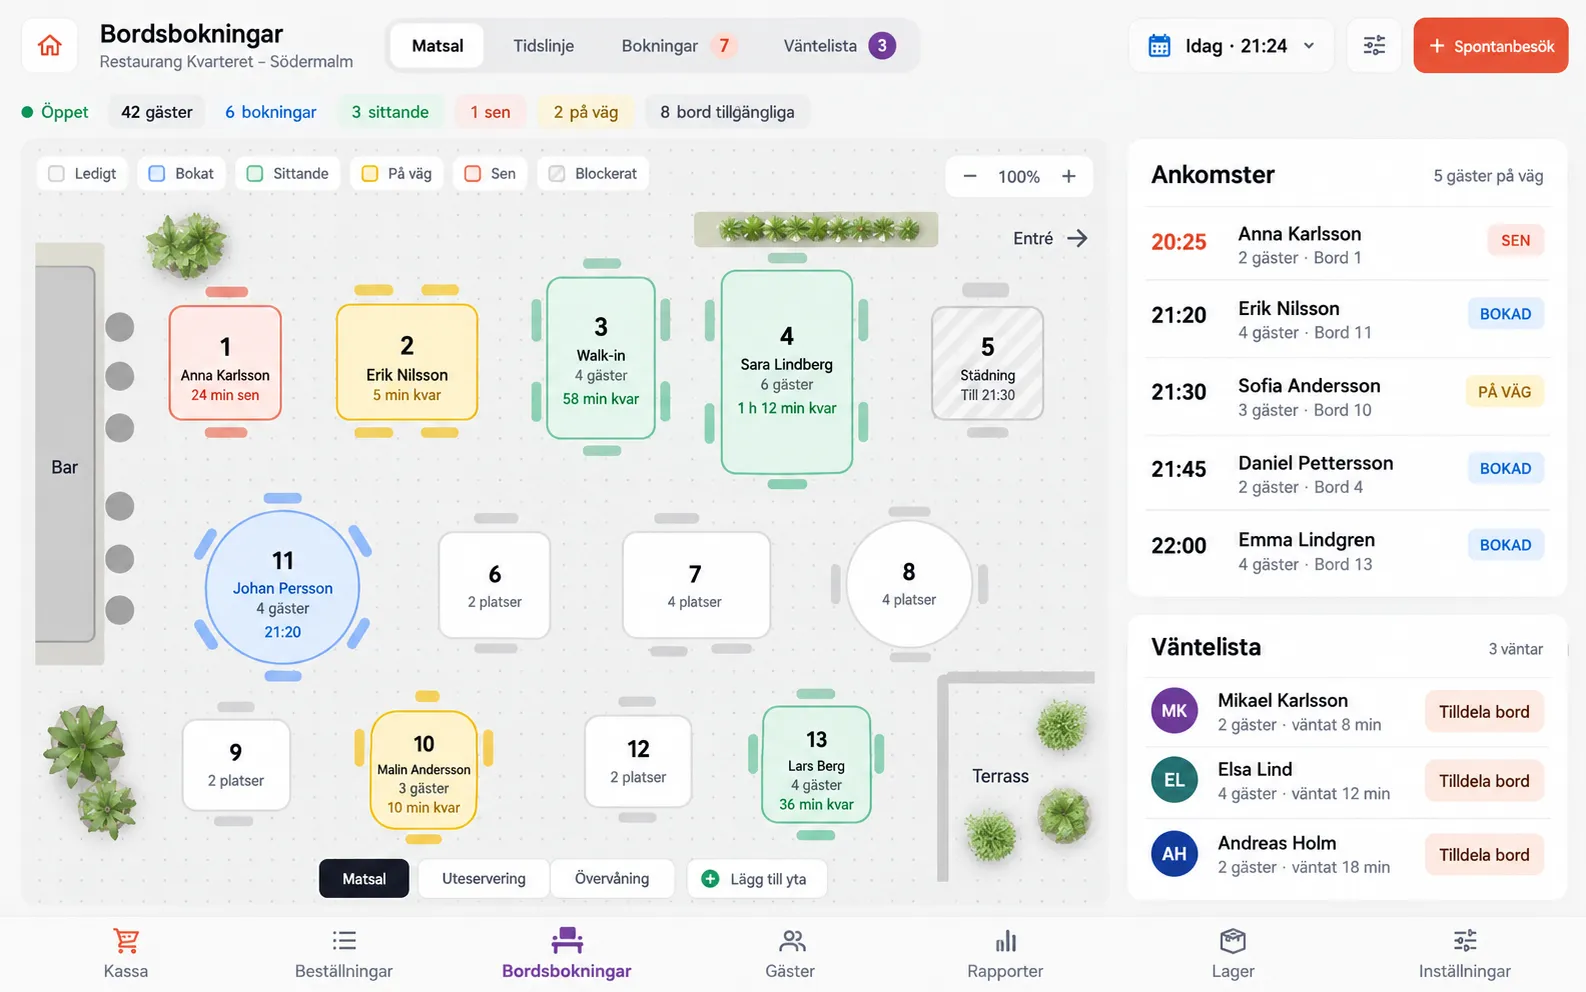Open Rapporter in bottom navigation
This screenshot has width=1586, height=992.
1005,955
